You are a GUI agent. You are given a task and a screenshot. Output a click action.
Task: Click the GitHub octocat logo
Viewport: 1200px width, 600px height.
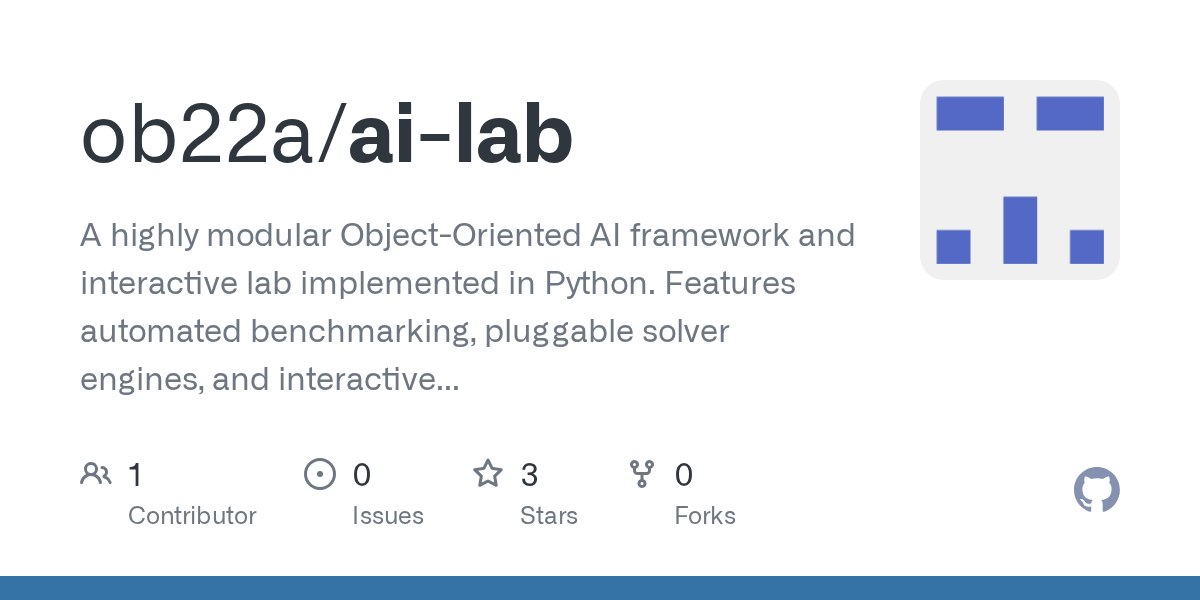(1097, 490)
